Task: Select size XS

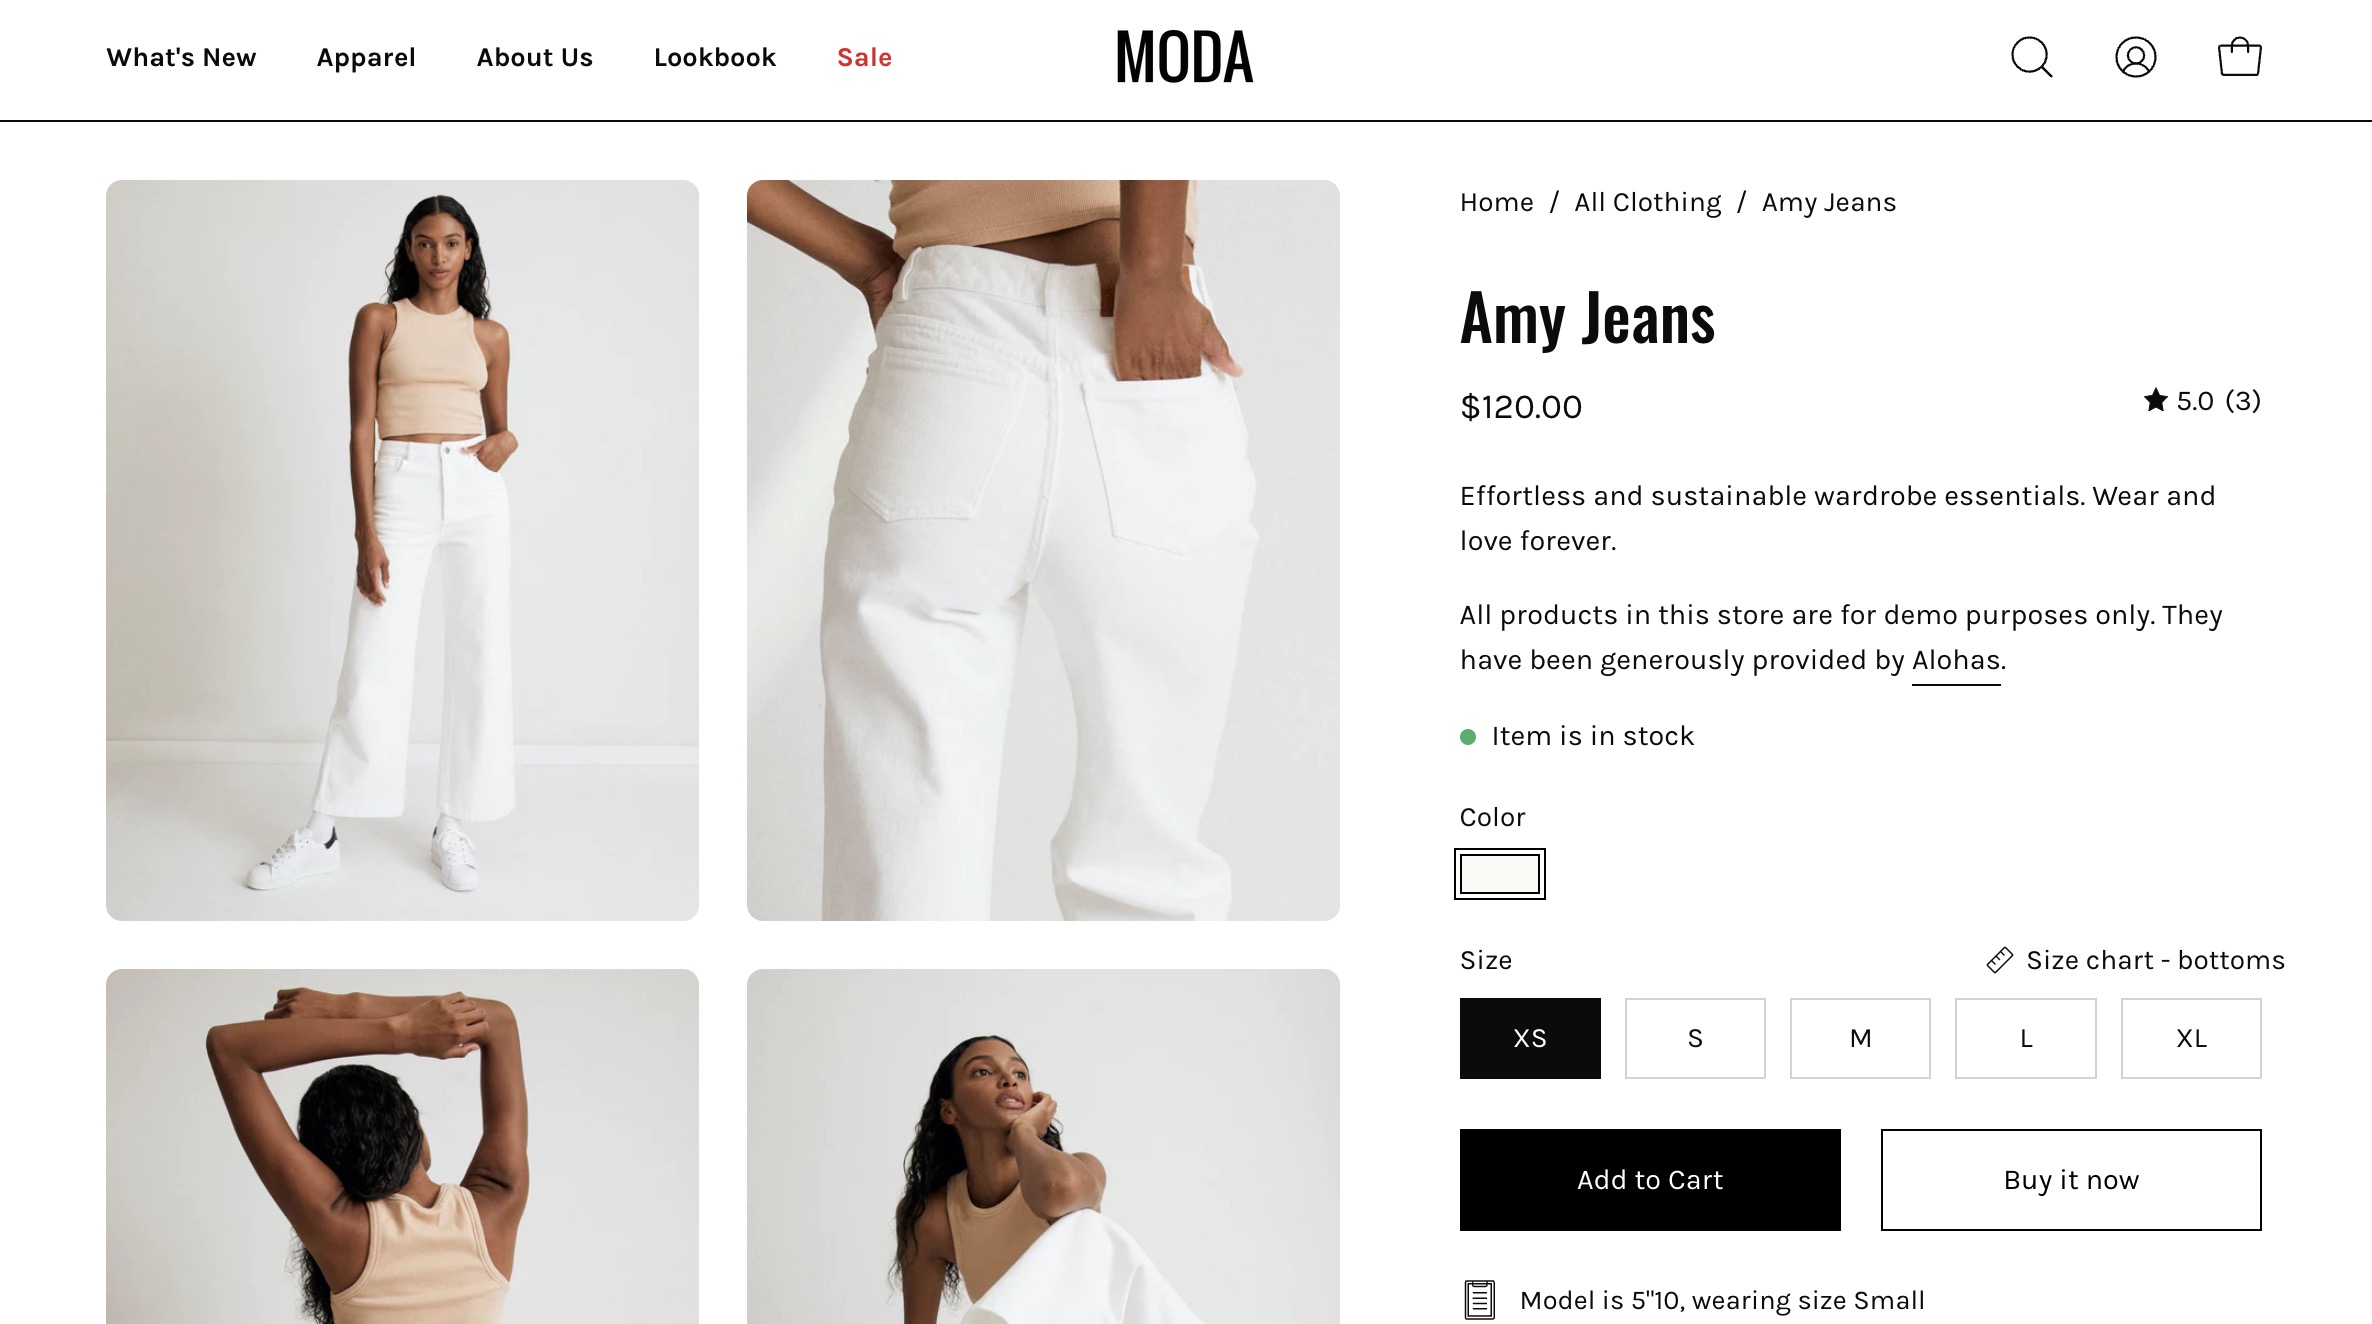Action: pos(1530,1038)
